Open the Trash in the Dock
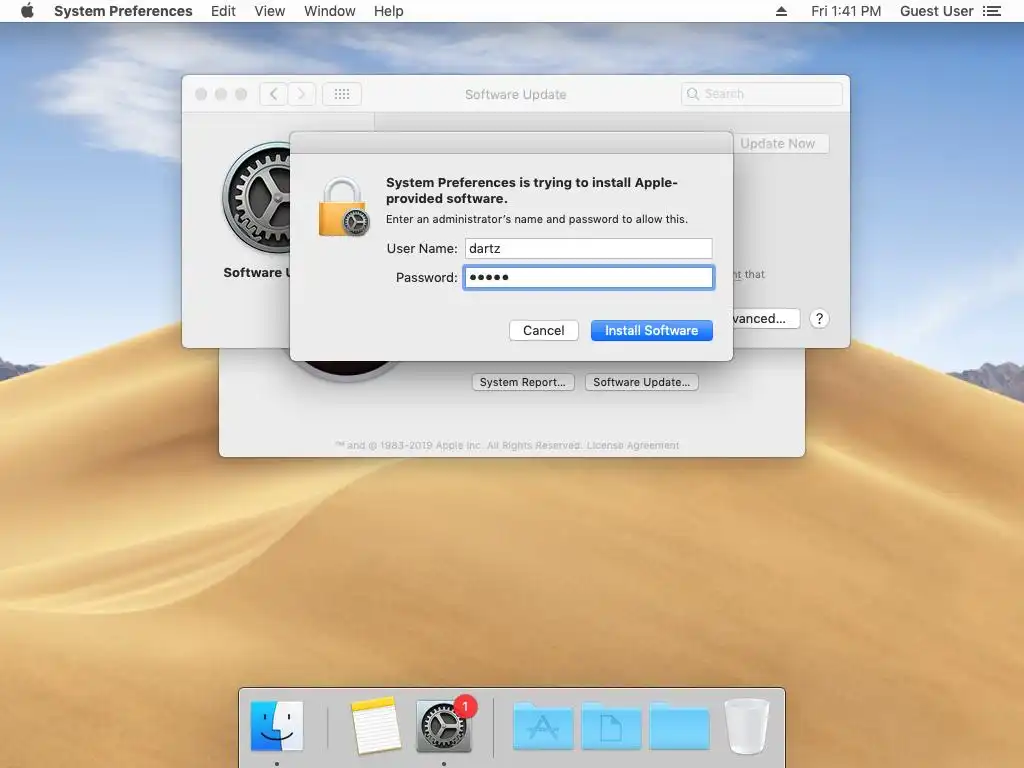 [746, 726]
